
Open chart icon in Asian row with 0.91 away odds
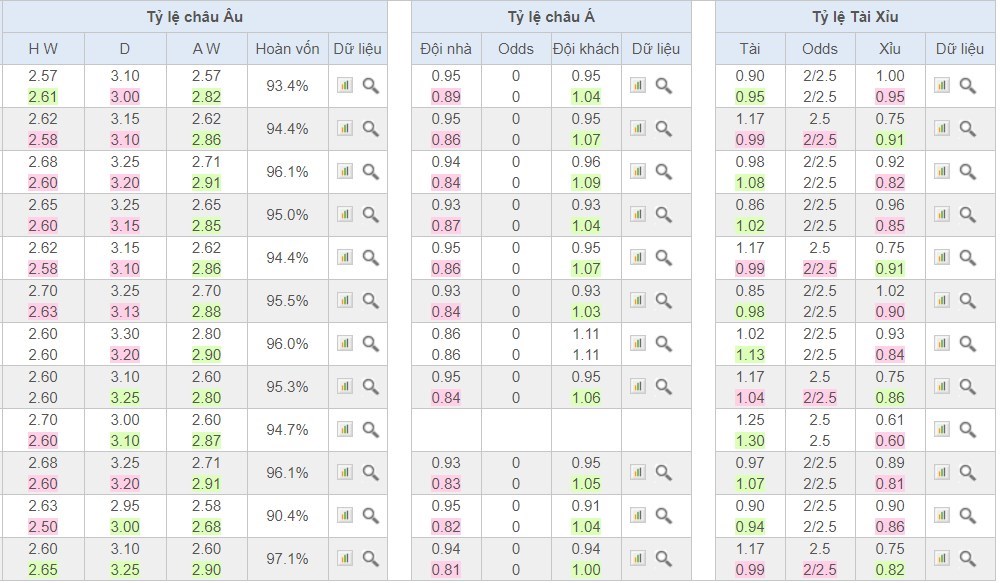pyautogui.click(x=638, y=516)
